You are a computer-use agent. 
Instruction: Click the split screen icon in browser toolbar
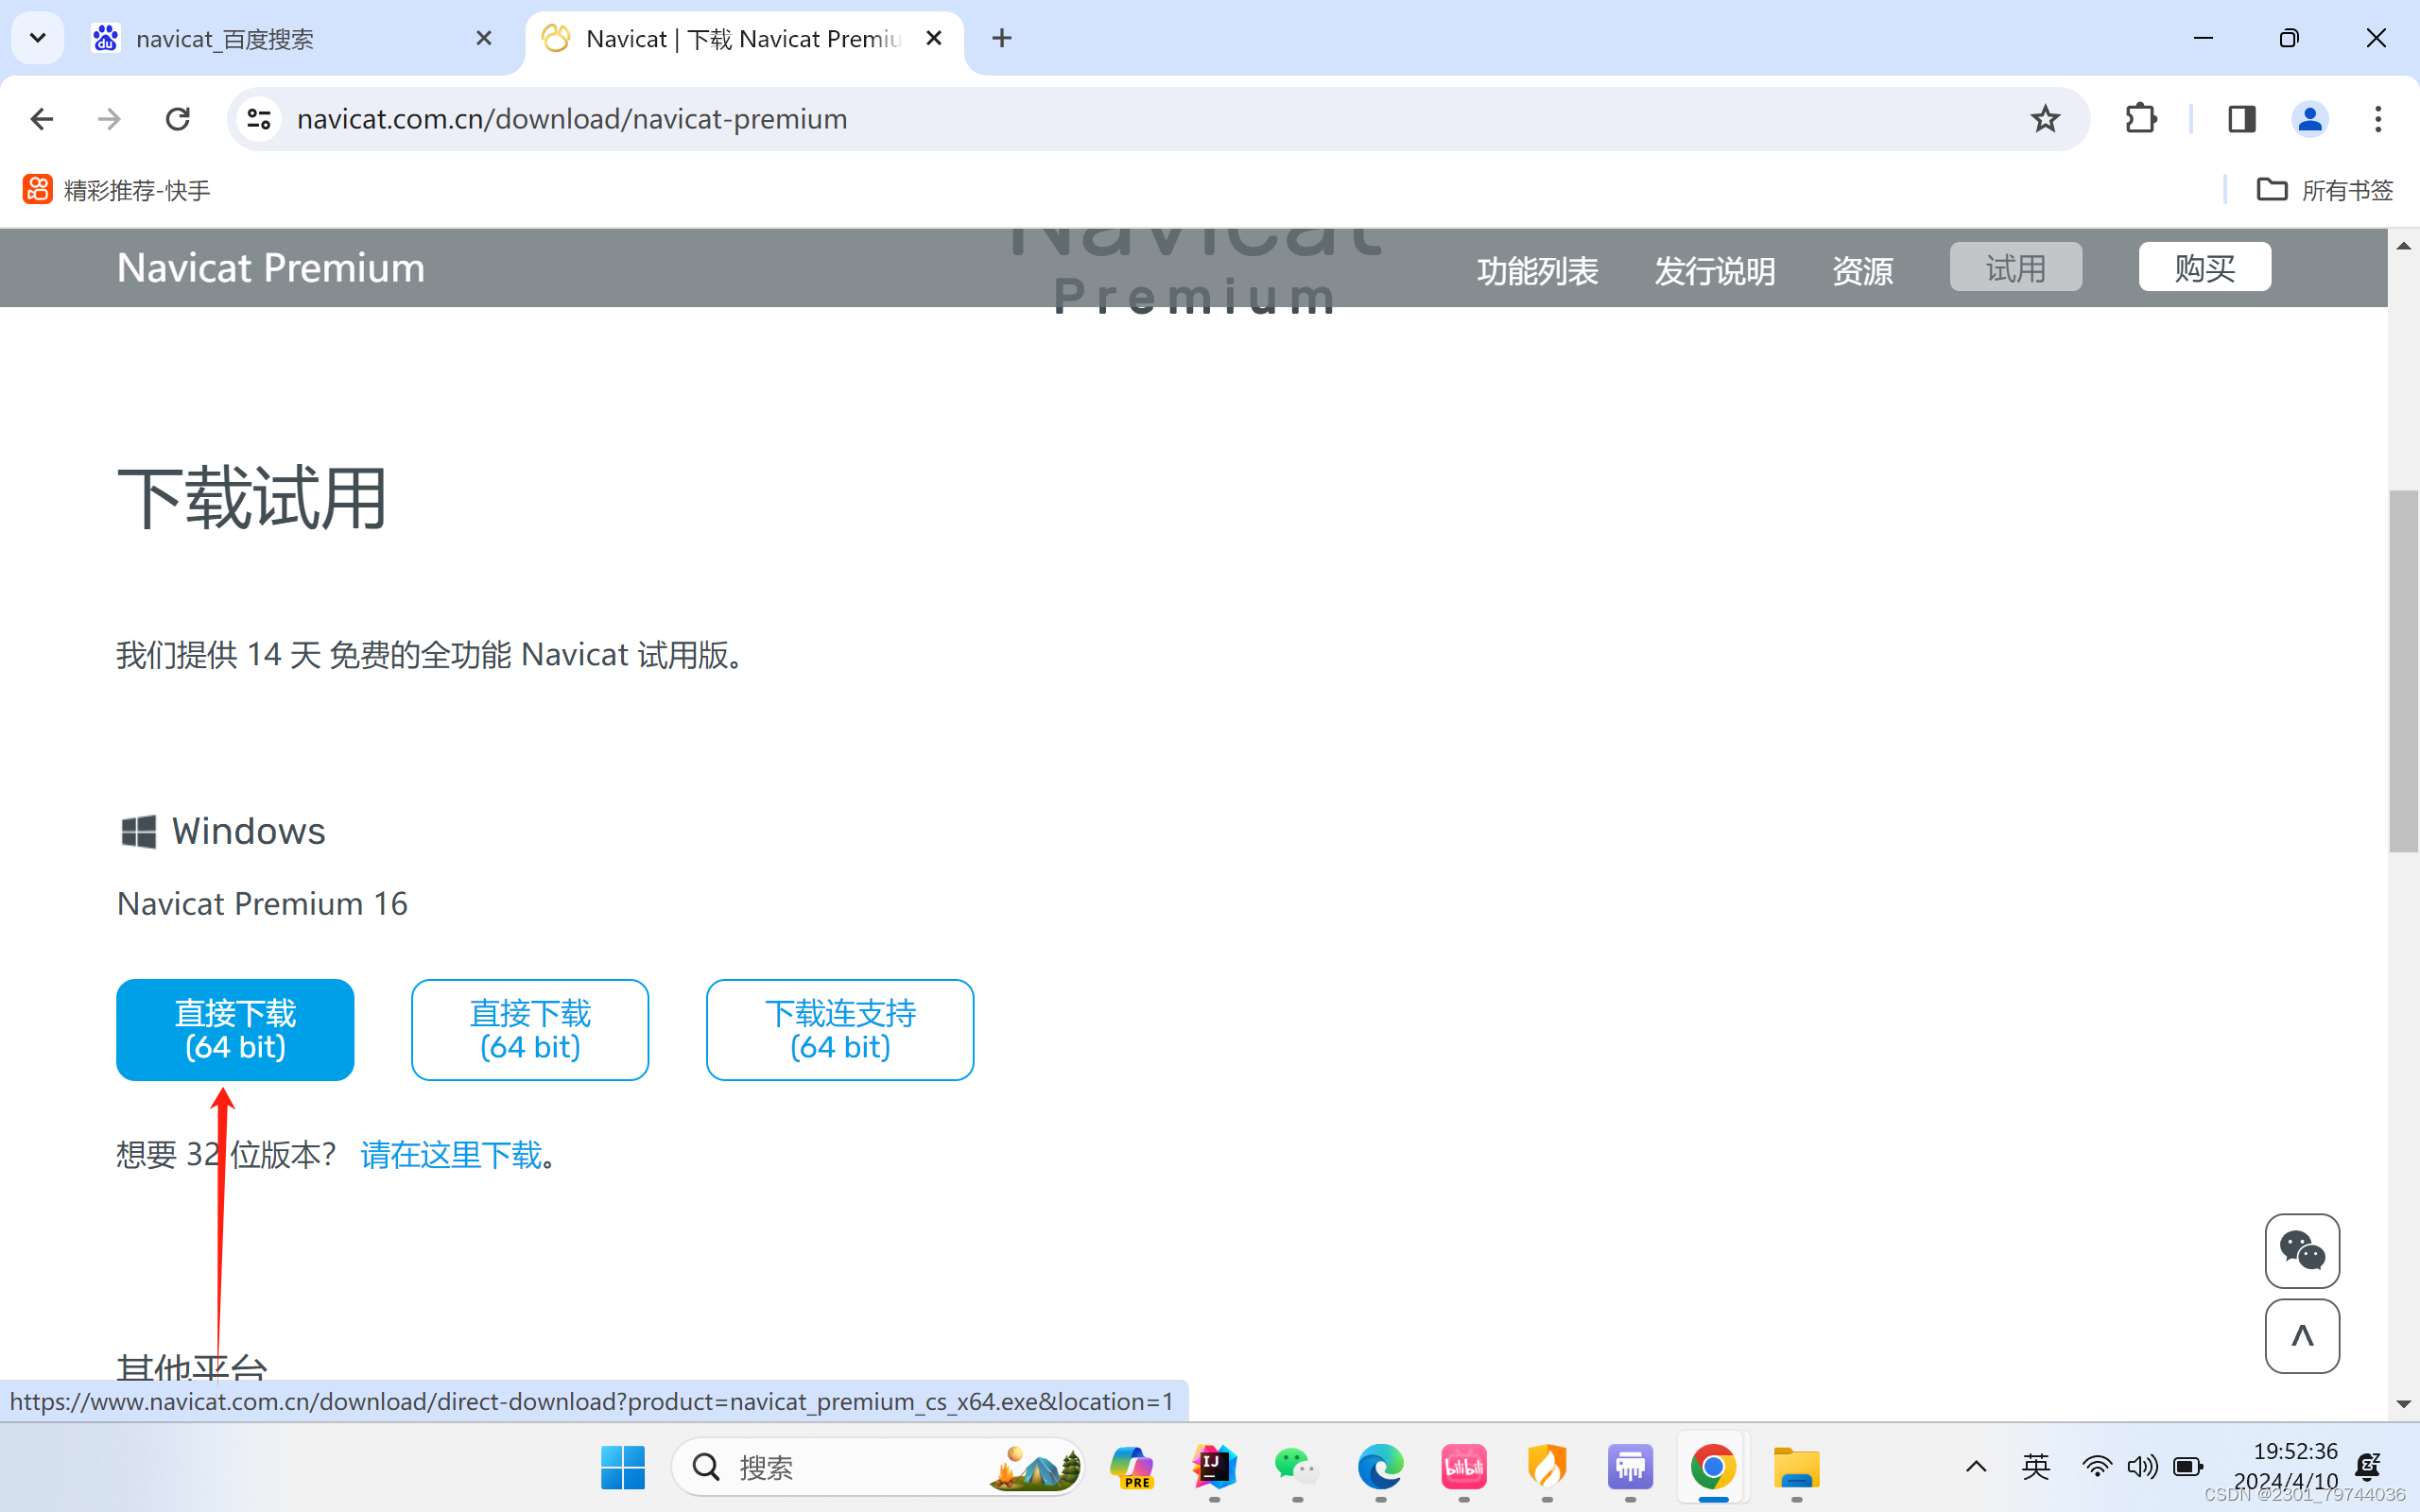coord(2242,118)
